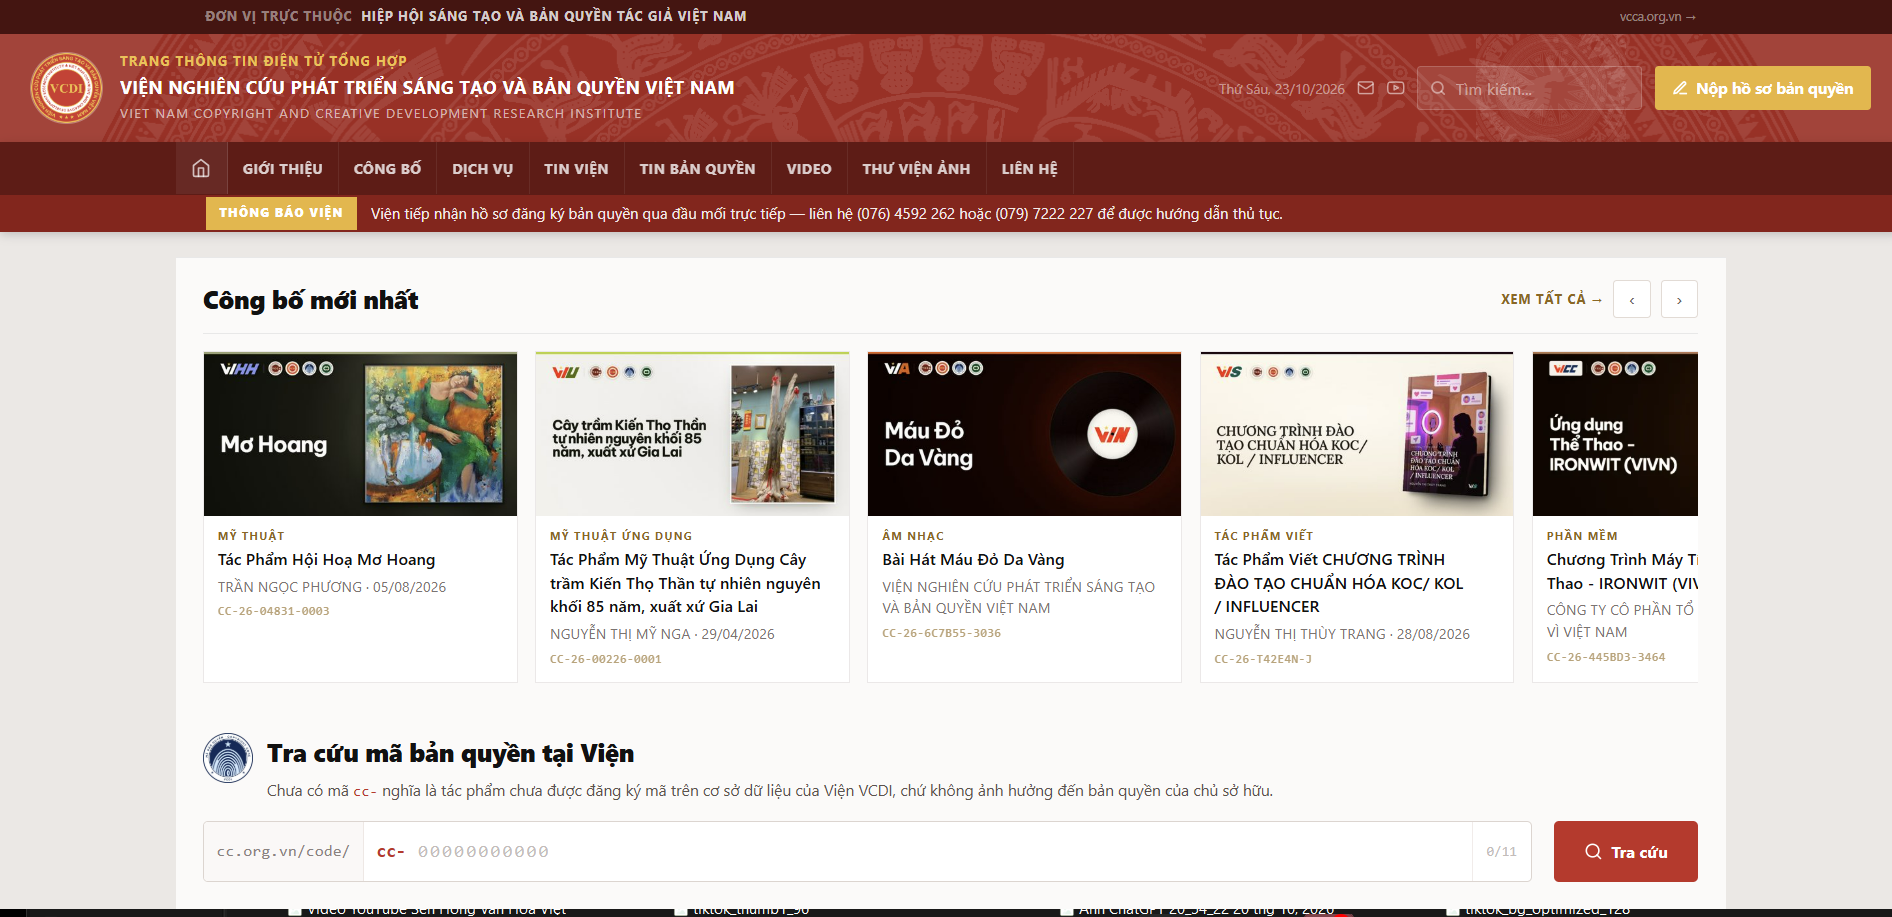Open the Cây trầm Kiến Thọ Thần thumbnail
Screen dimensions: 1892x917
tap(692, 433)
